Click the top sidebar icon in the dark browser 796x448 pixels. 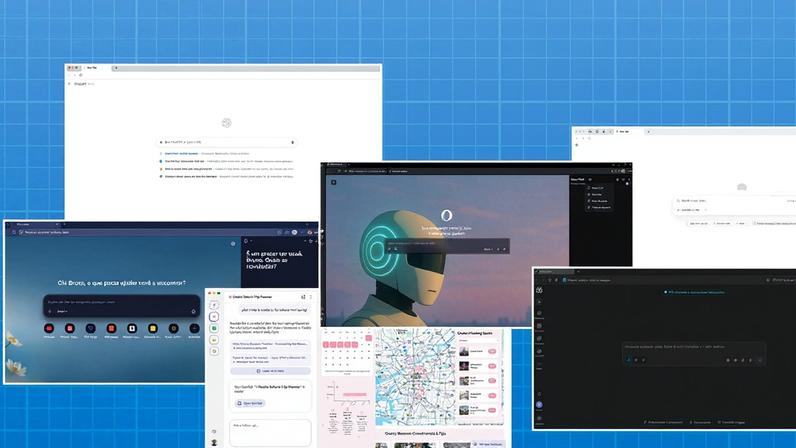coord(539,290)
